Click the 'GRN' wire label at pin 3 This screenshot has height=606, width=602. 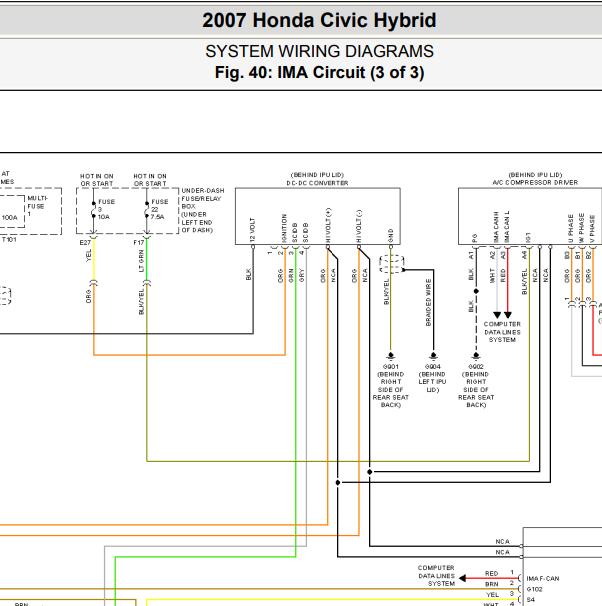point(291,276)
